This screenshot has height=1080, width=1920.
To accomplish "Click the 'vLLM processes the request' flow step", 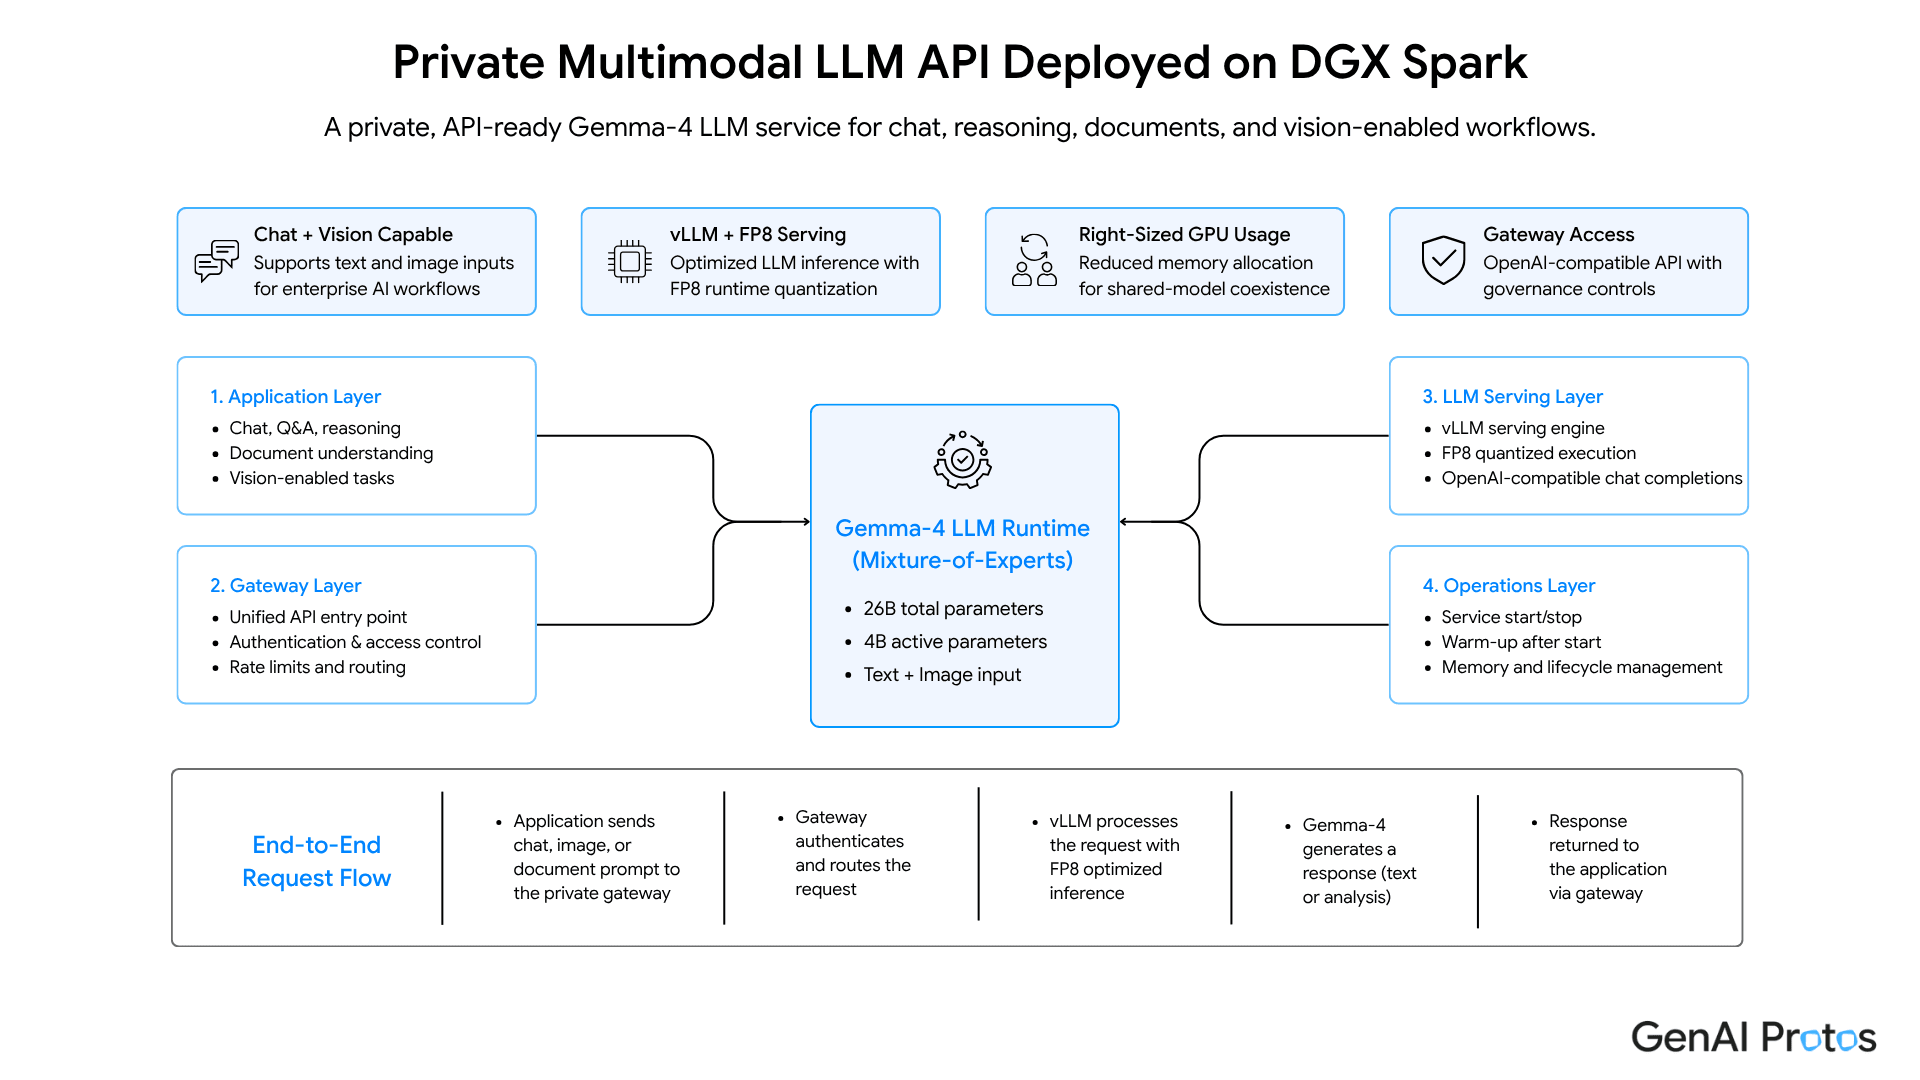I will click(1114, 857).
